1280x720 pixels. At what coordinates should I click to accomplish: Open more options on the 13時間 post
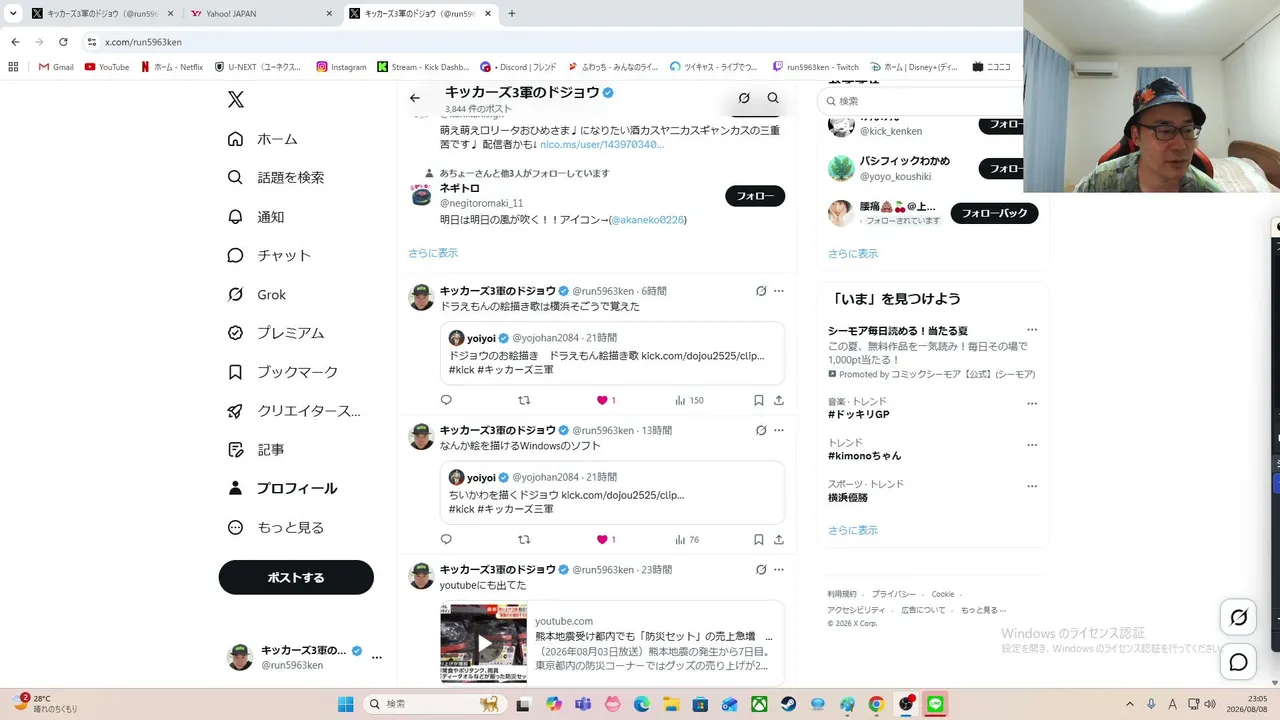click(779, 430)
